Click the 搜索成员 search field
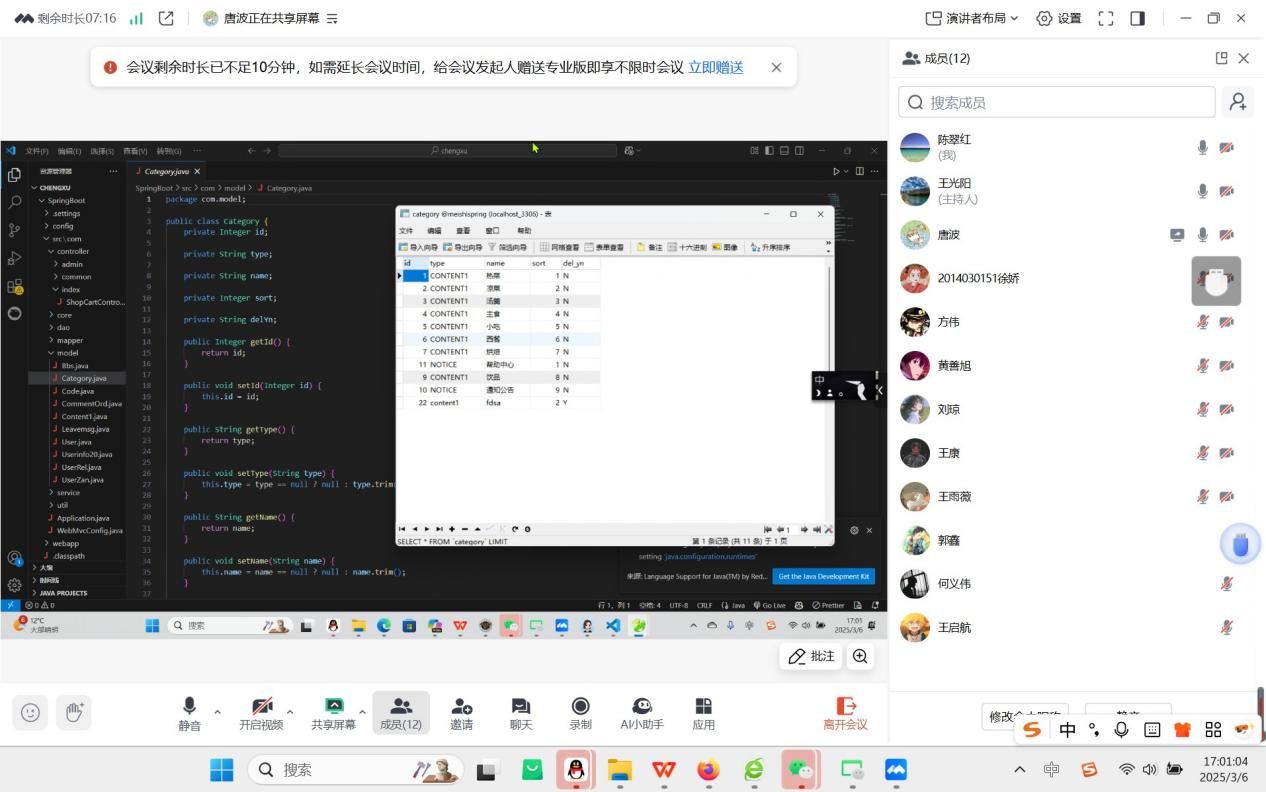The height and width of the screenshot is (792, 1266). click(1056, 102)
